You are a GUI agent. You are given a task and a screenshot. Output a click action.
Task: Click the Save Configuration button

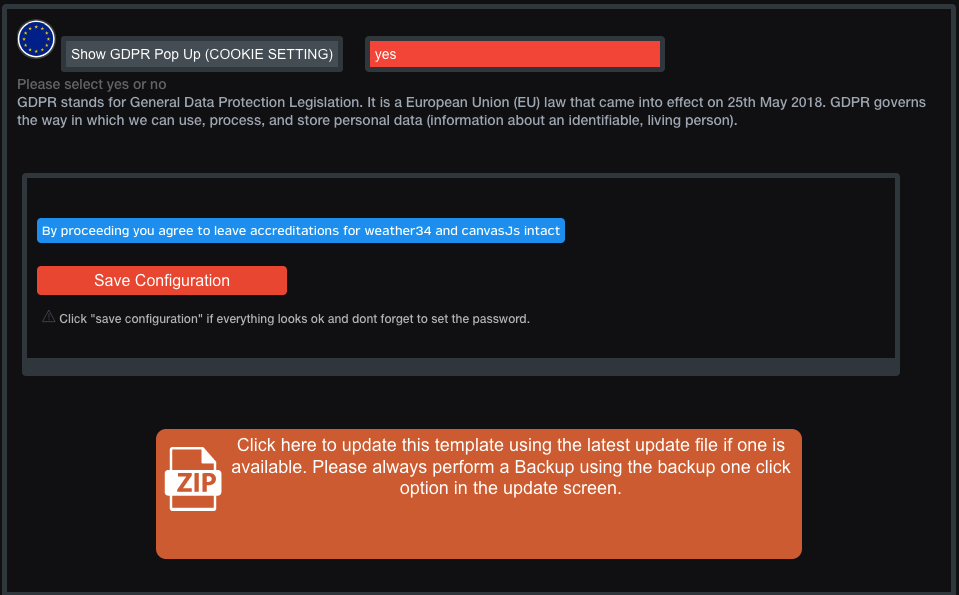pyautogui.click(x=161, y=280)
